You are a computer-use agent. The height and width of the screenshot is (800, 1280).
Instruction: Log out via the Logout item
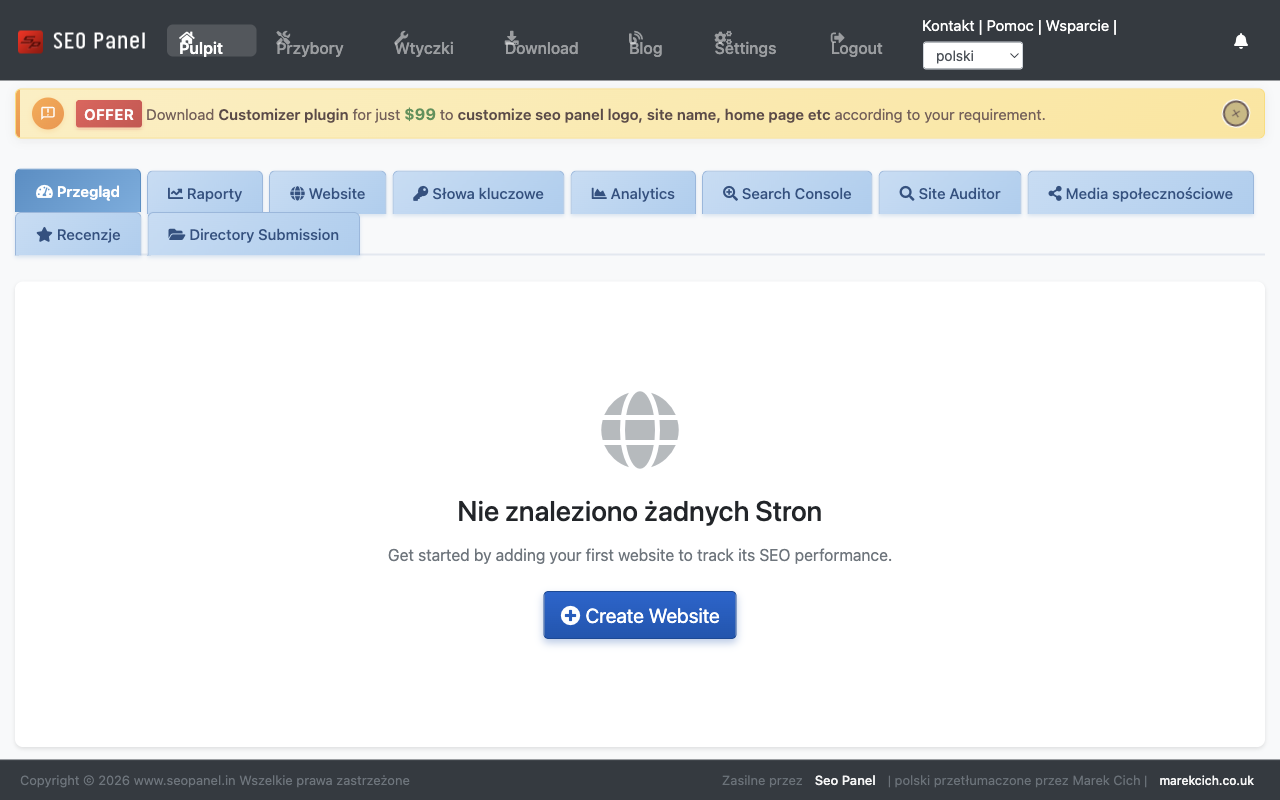pos(856,42)
